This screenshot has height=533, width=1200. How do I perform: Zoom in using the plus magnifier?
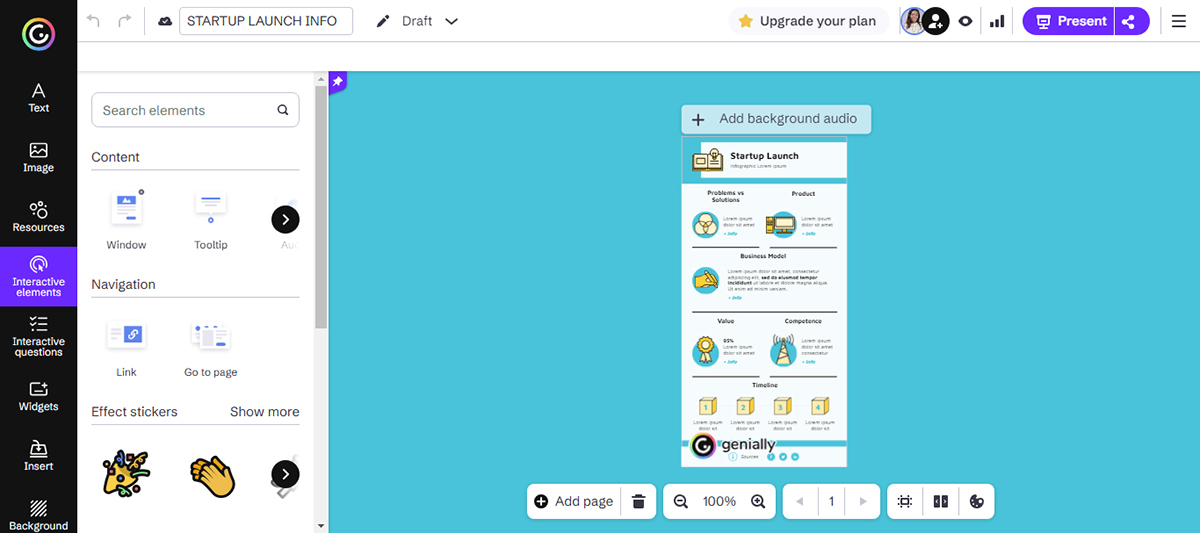click(x=758, y=501)
